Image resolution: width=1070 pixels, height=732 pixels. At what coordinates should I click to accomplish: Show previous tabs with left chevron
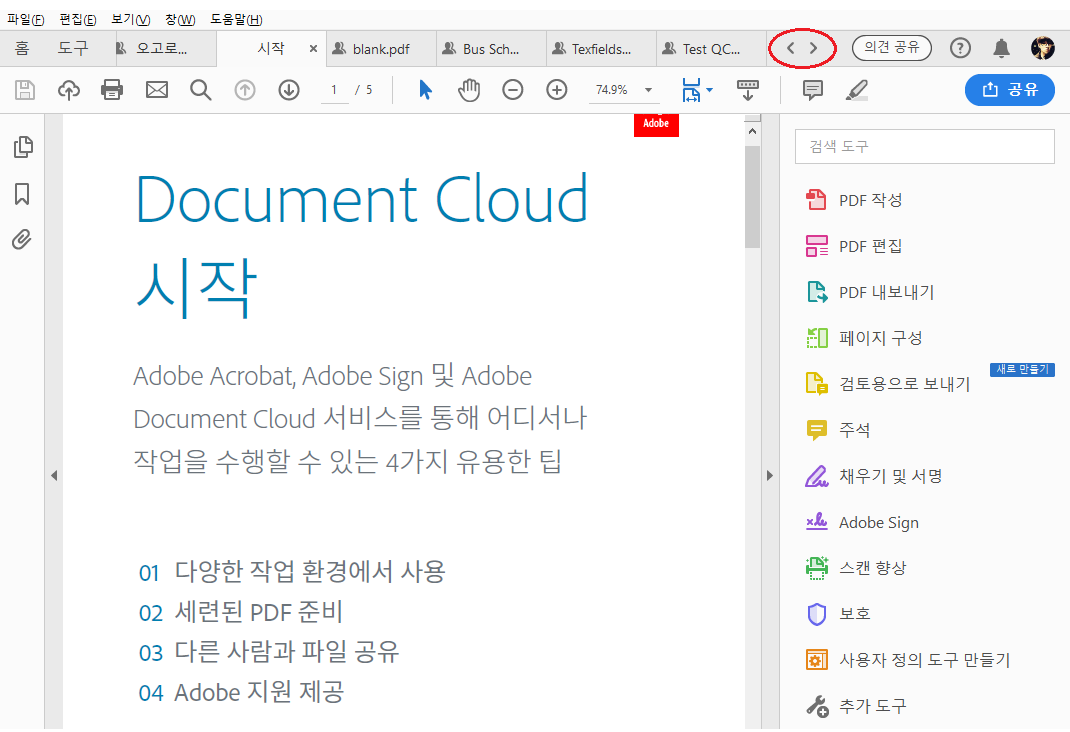coord(791,48)
